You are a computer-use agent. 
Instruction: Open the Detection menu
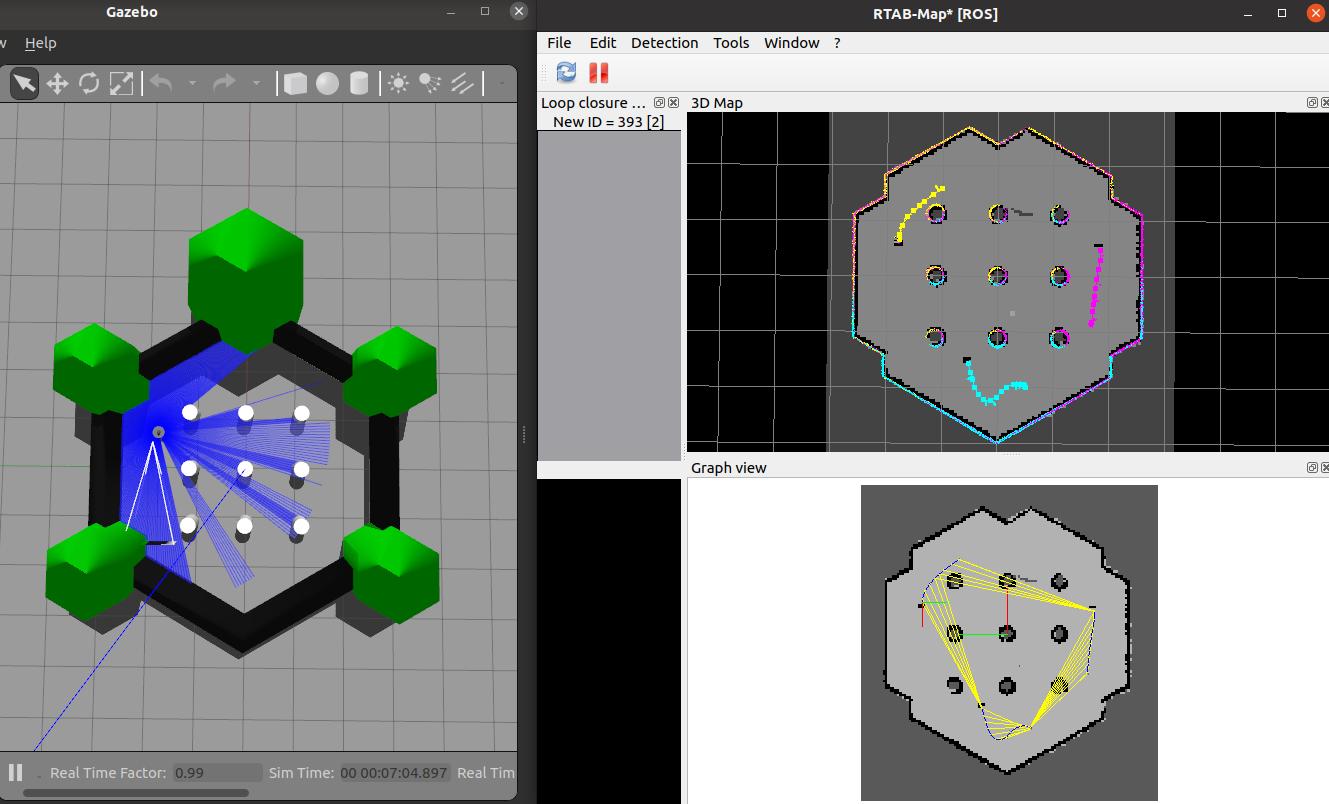click(x=664, y=43)
